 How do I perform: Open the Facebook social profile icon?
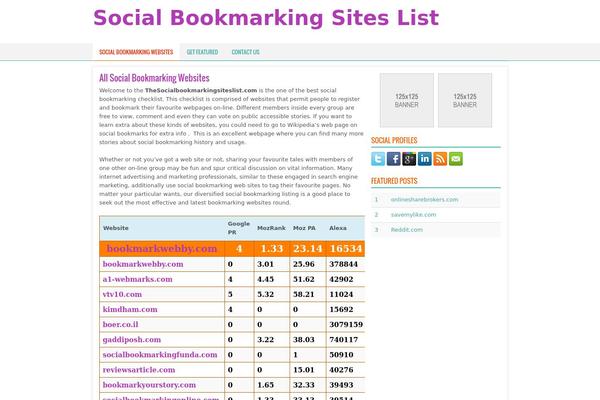pyautogui.click(x=394, y=159)
